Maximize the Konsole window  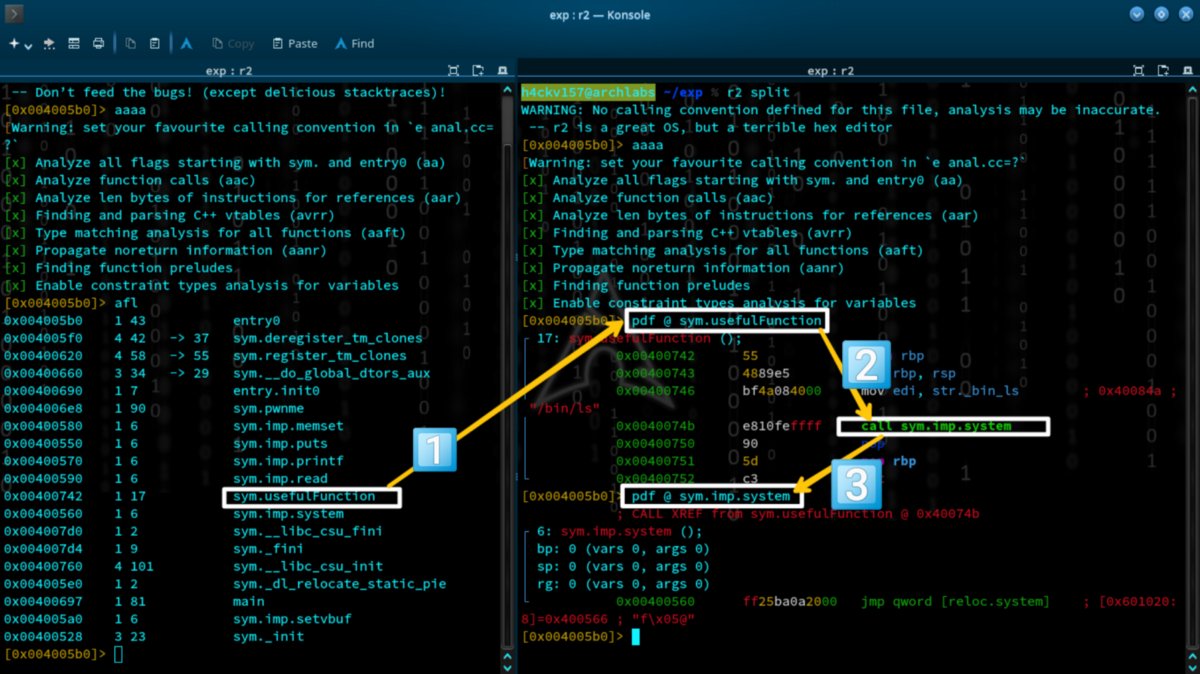[1161, 14]
